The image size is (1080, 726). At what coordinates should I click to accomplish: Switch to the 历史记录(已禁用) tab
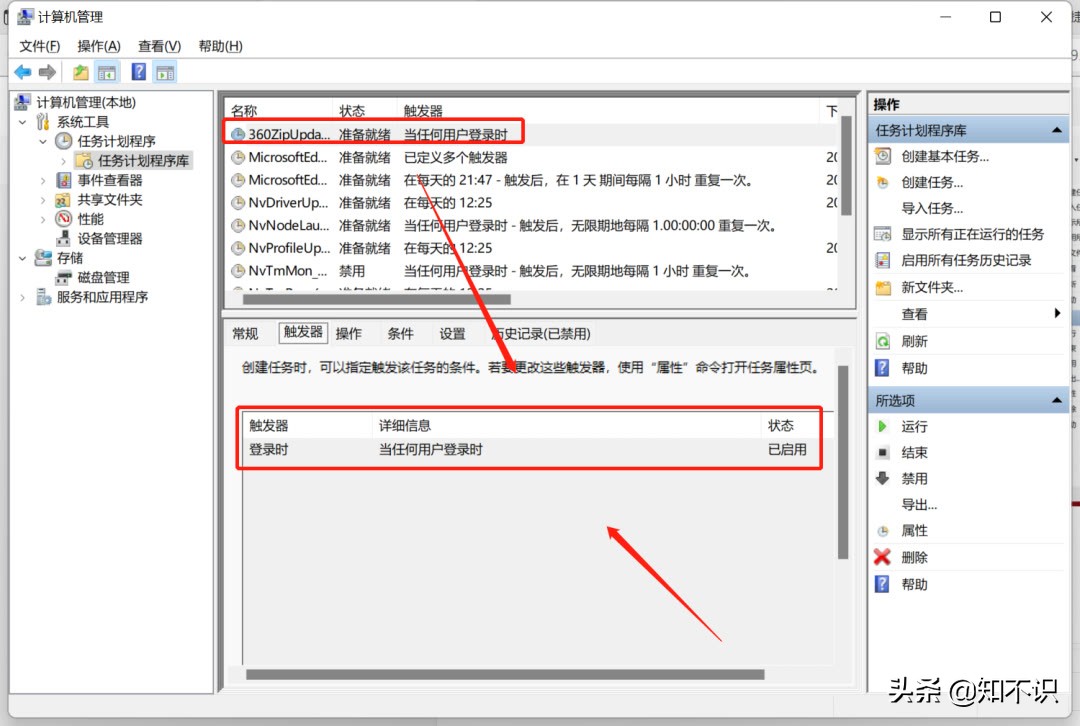pos(540,333)
